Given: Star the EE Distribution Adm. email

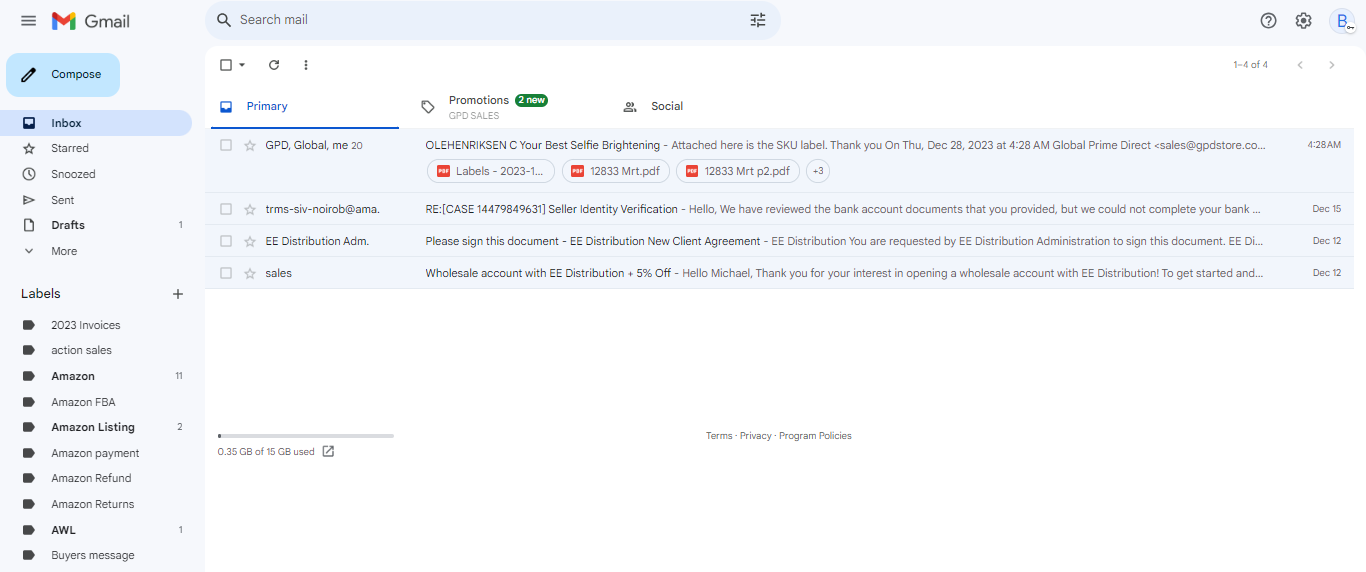Looking at the screenshot, I should tap(250, 241).
